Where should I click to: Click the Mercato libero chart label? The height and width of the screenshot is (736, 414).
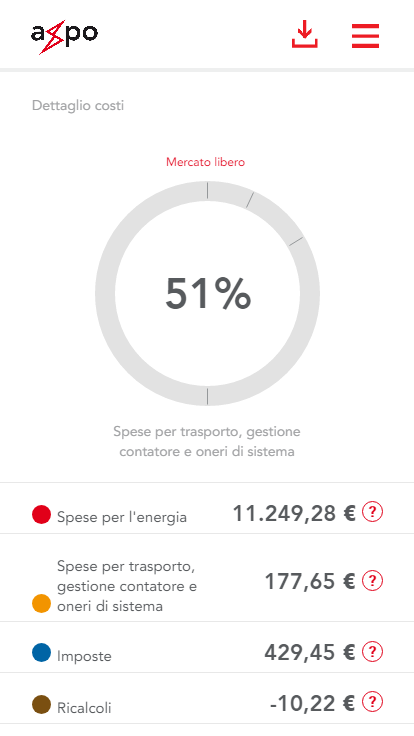[206, 162]
